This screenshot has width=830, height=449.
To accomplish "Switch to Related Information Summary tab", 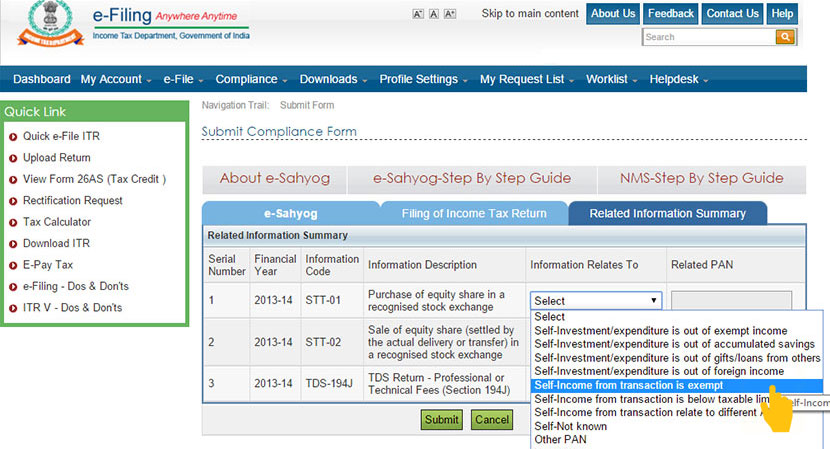I will 667,213.
